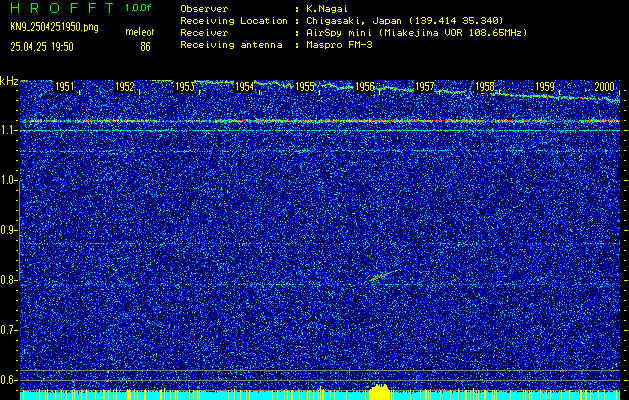Click the yellow signal peak in the bottom bar
The width and height of the screenshot is (629, 400).
click(x=379, y=392)
